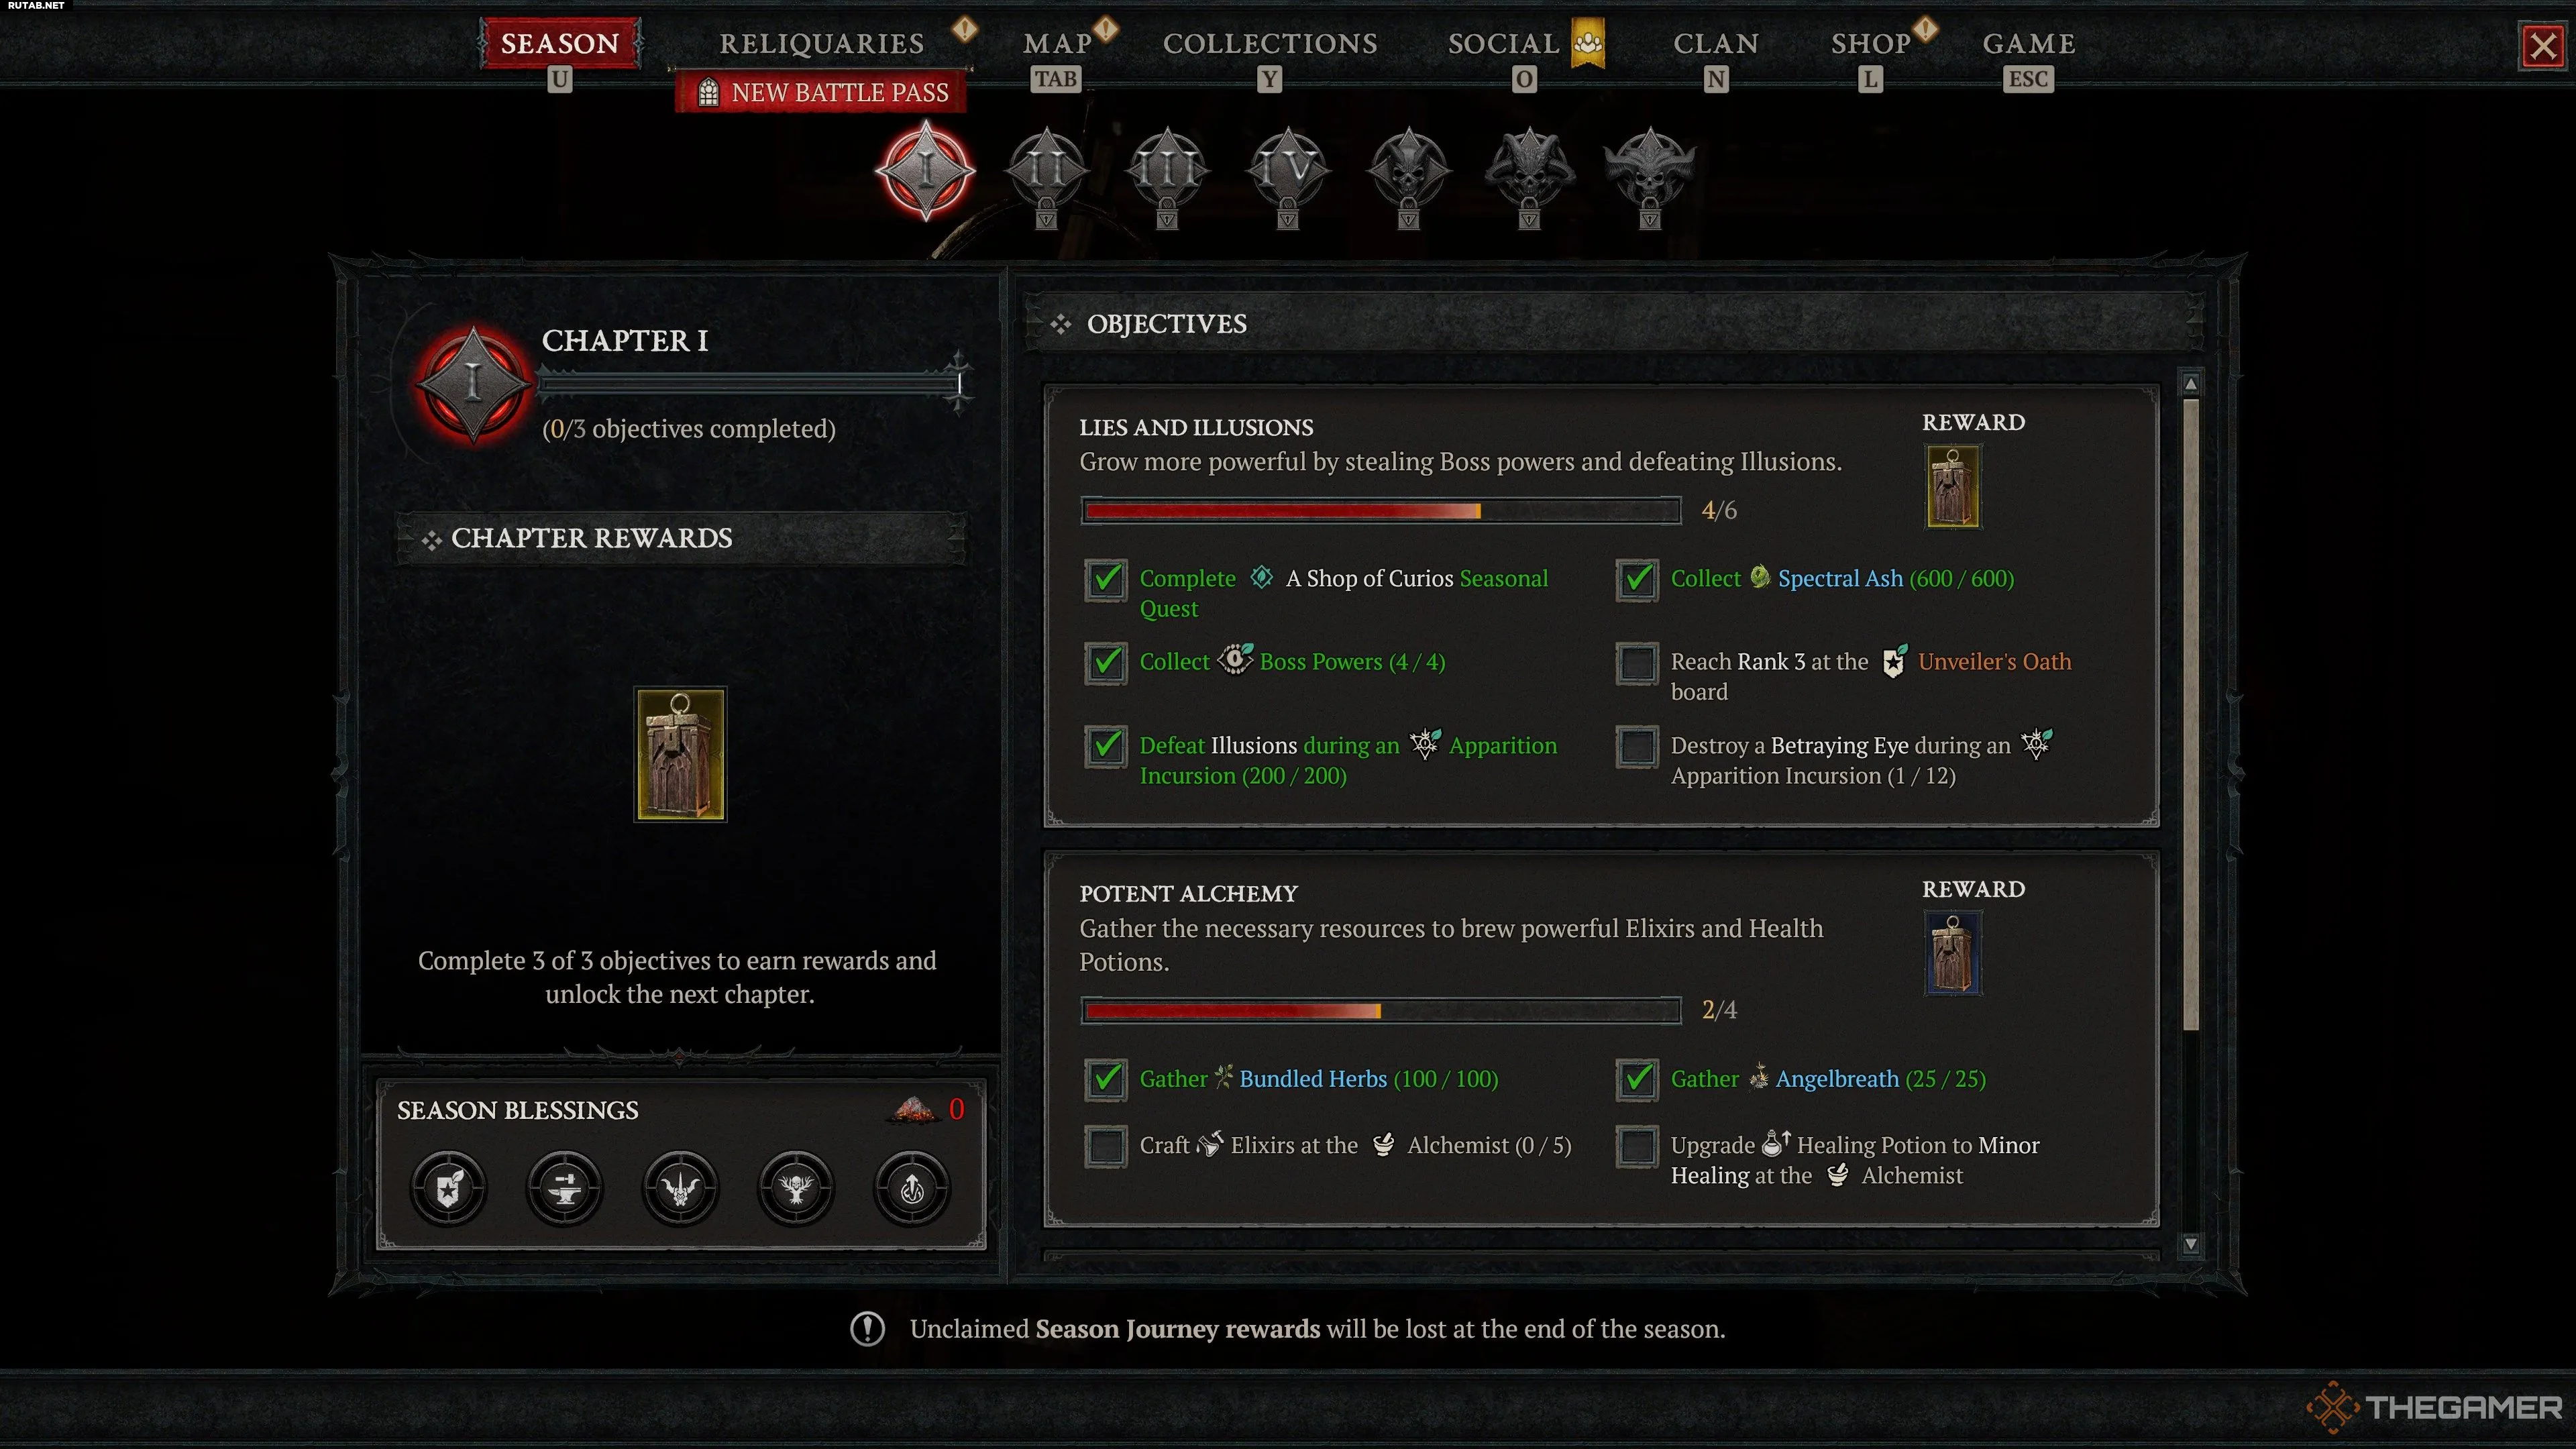Click the last Season Blessing flame icon
Image resolution: width=2576 pixels, height=1449 pixels.
tap(912, 1188)
